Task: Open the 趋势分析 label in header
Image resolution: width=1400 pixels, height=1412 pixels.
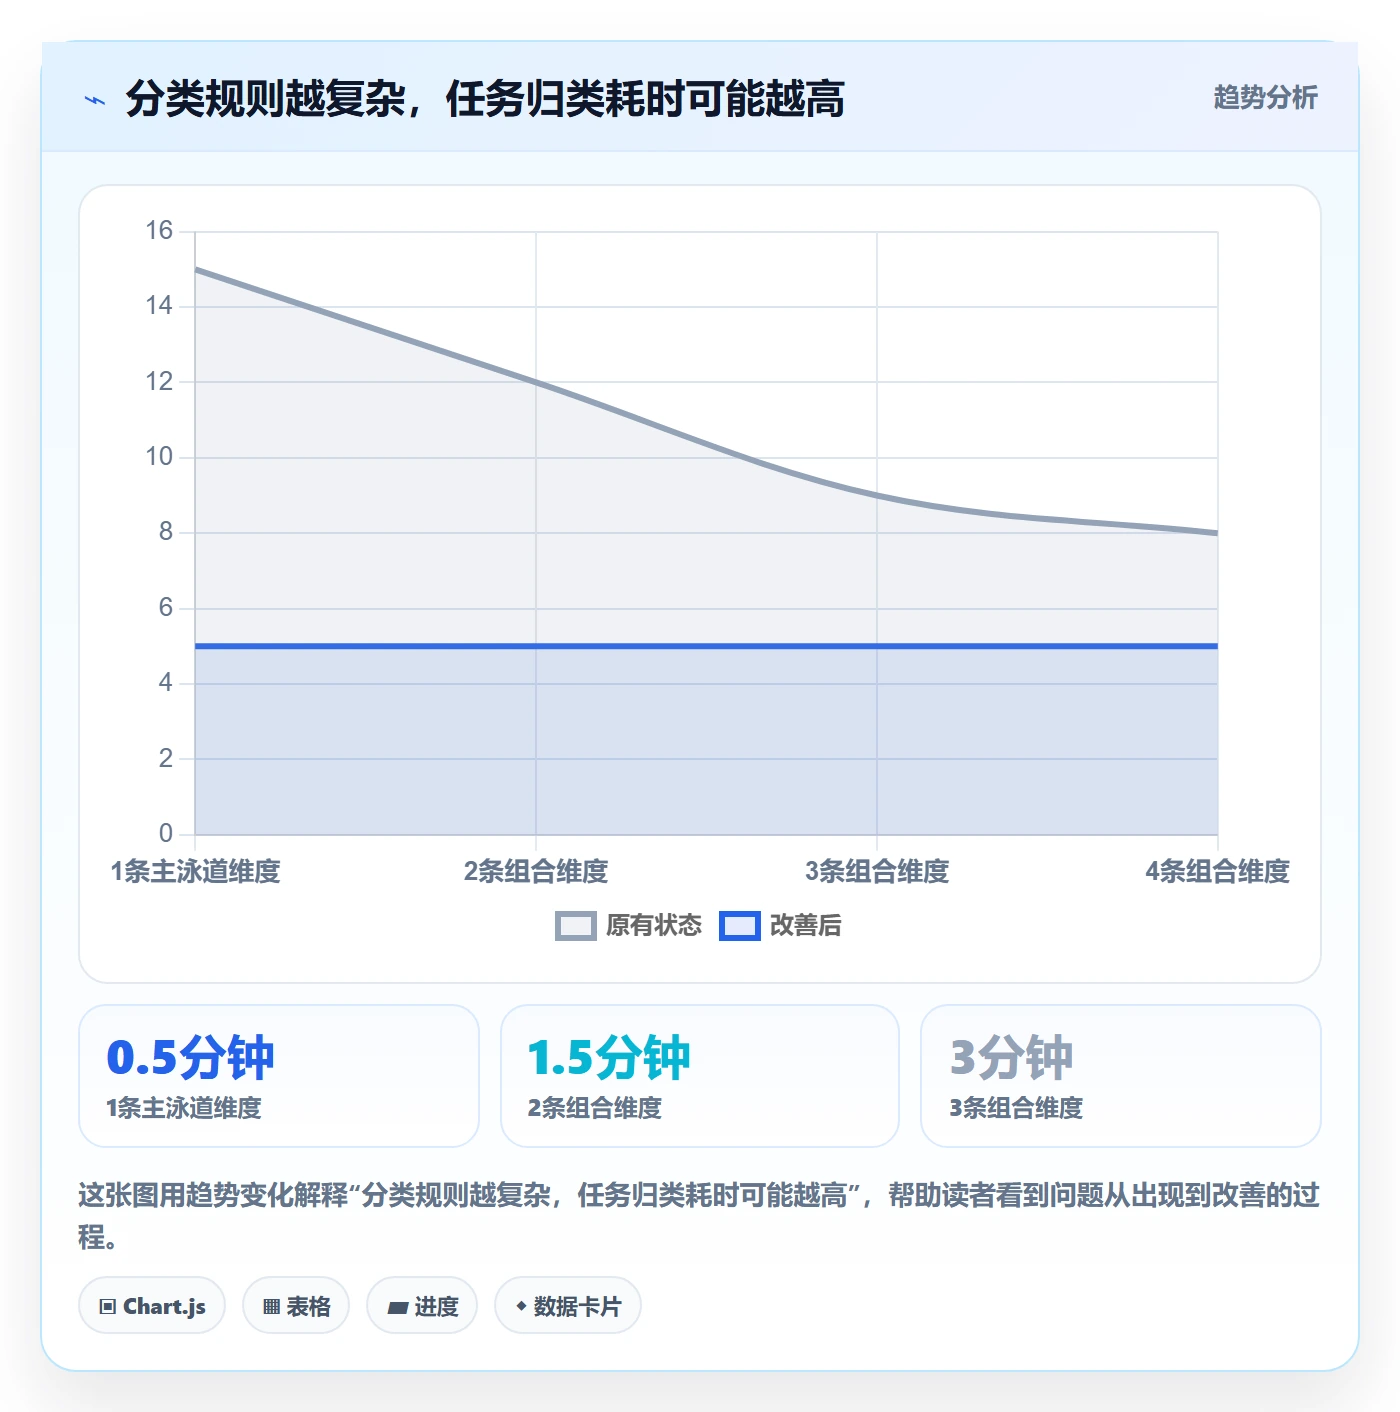Action: pos(1265,98)
